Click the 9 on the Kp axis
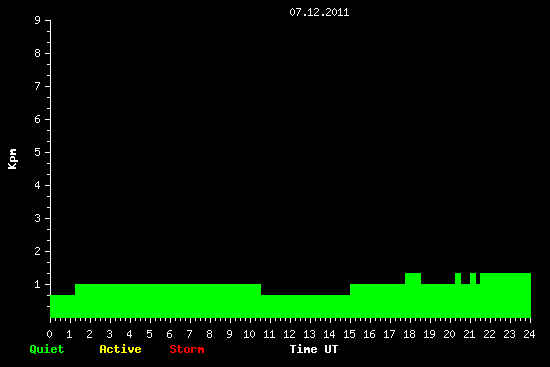The image size is (550, 367). click(38, 20)
